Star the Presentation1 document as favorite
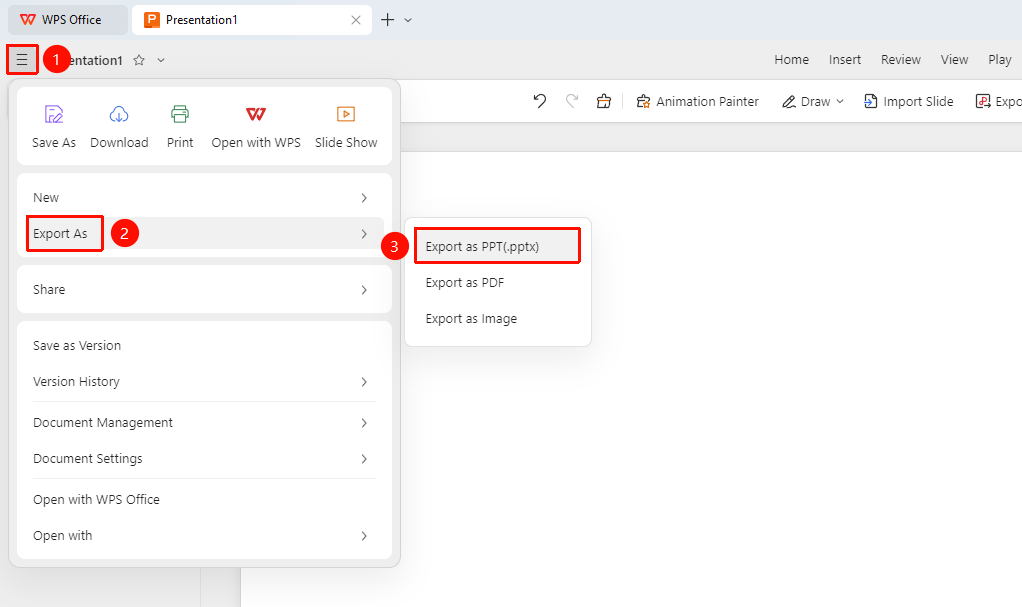This screenshot has width=1022, height=607. pyautogui.click(x=139, y=60)
